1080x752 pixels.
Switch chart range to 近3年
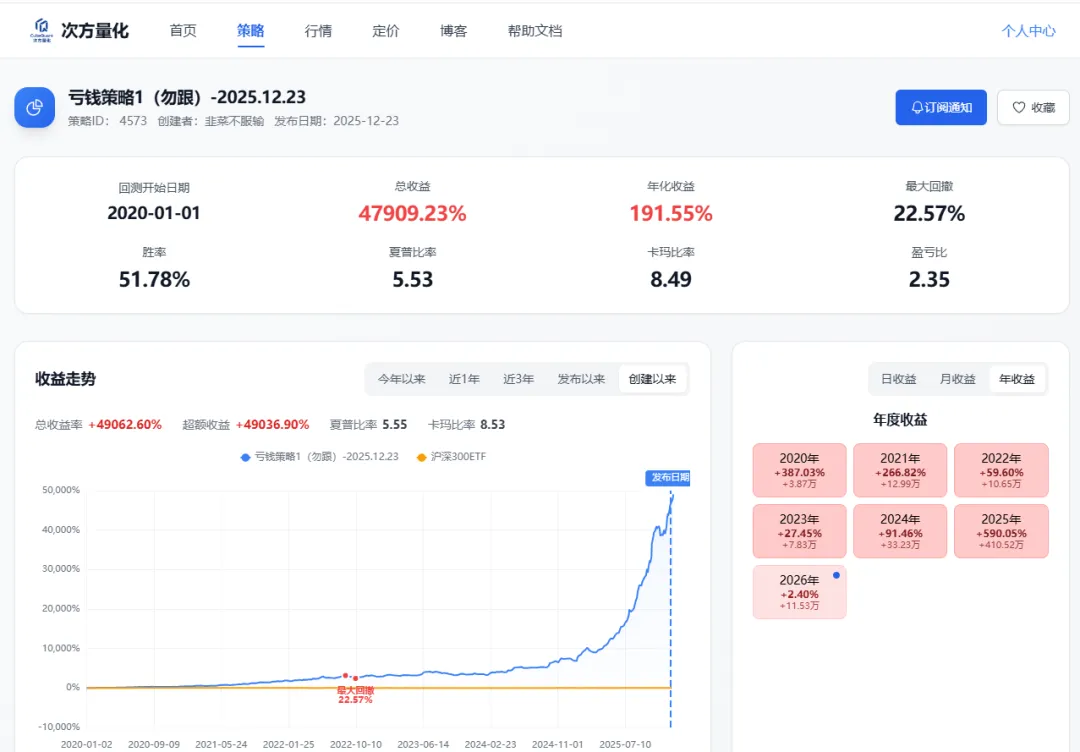click(x=518, y=379)
